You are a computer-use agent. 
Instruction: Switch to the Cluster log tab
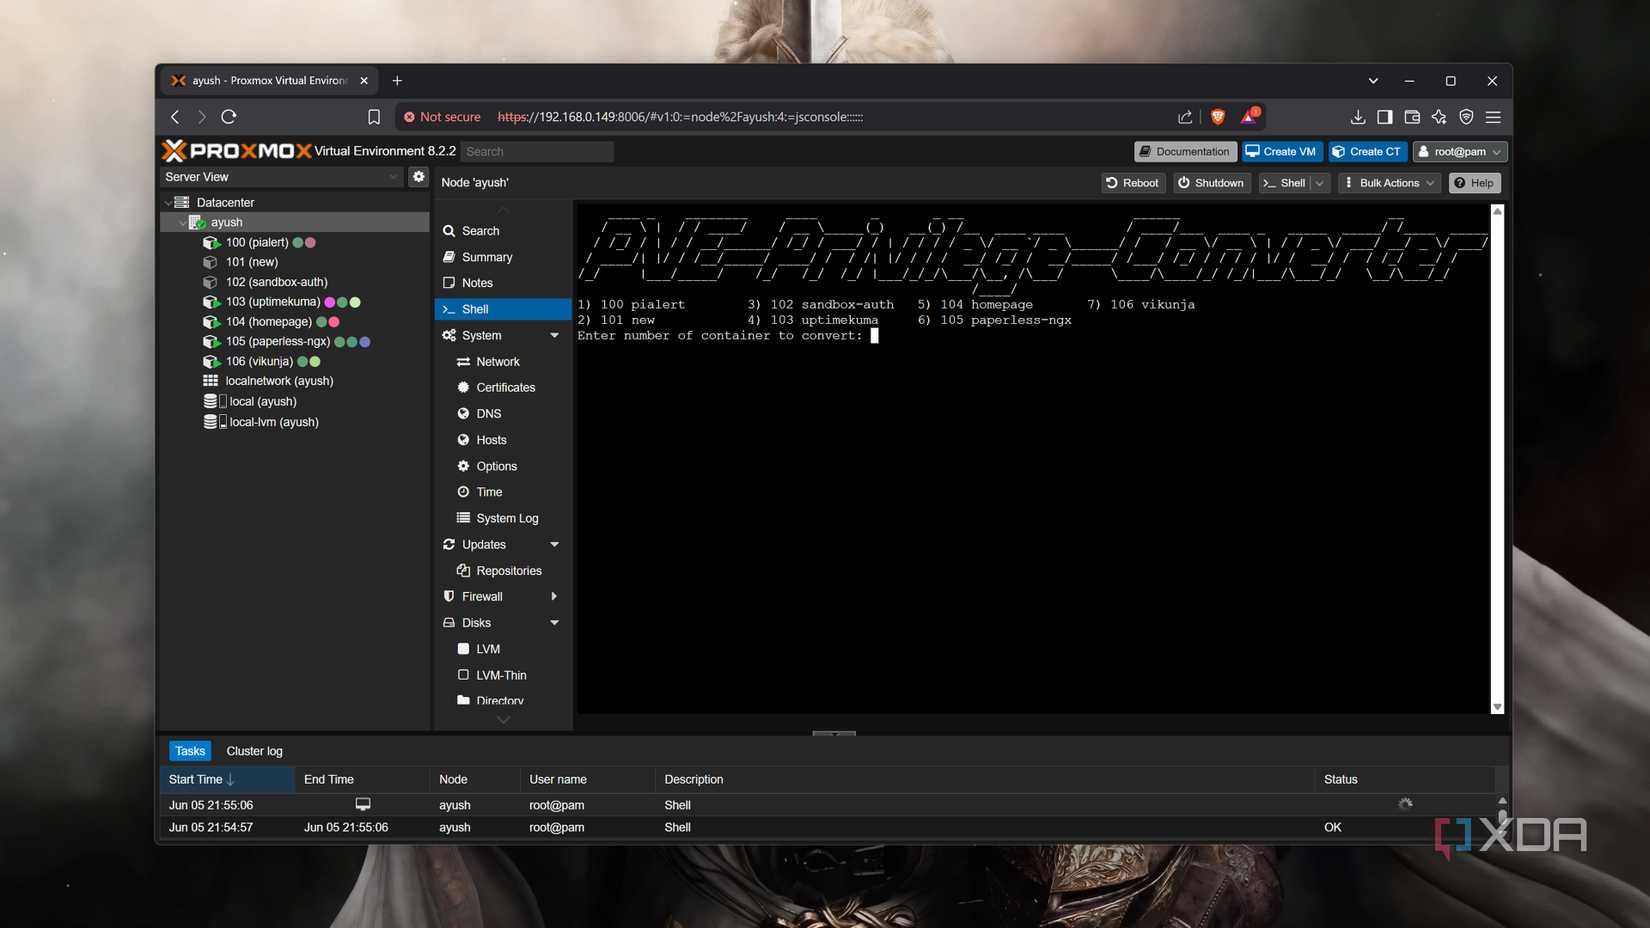click(x=254, y=751)
